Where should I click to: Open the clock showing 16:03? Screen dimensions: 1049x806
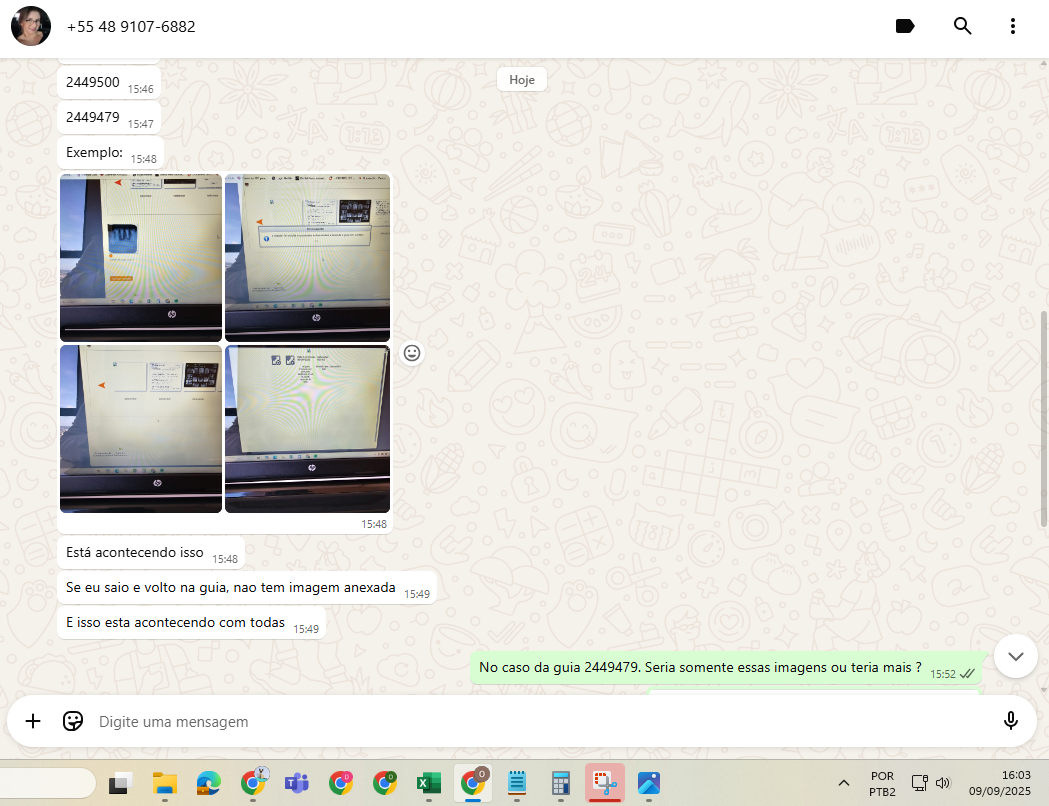[x=999, y=783]
